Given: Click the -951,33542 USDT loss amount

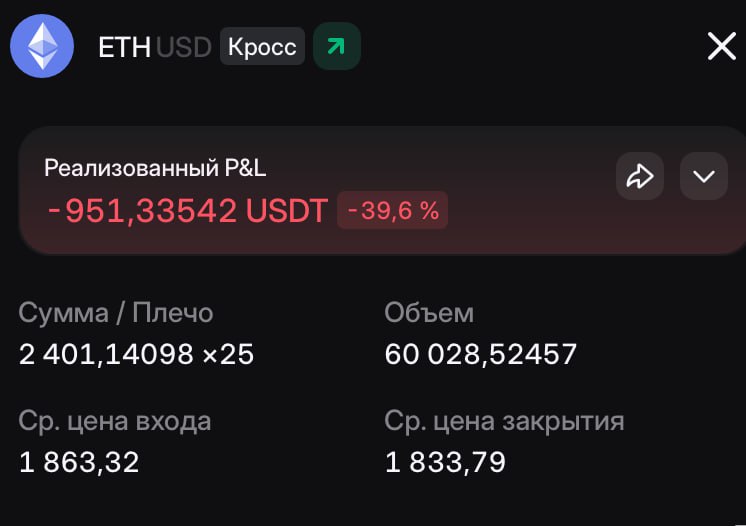Looking at the screenshot, I should [187, 211].
